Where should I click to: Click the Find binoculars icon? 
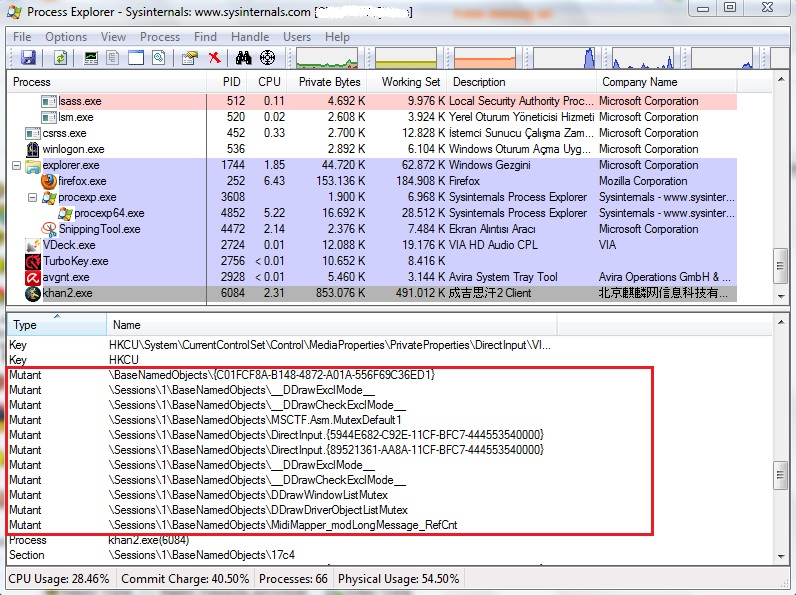(243, 58)
